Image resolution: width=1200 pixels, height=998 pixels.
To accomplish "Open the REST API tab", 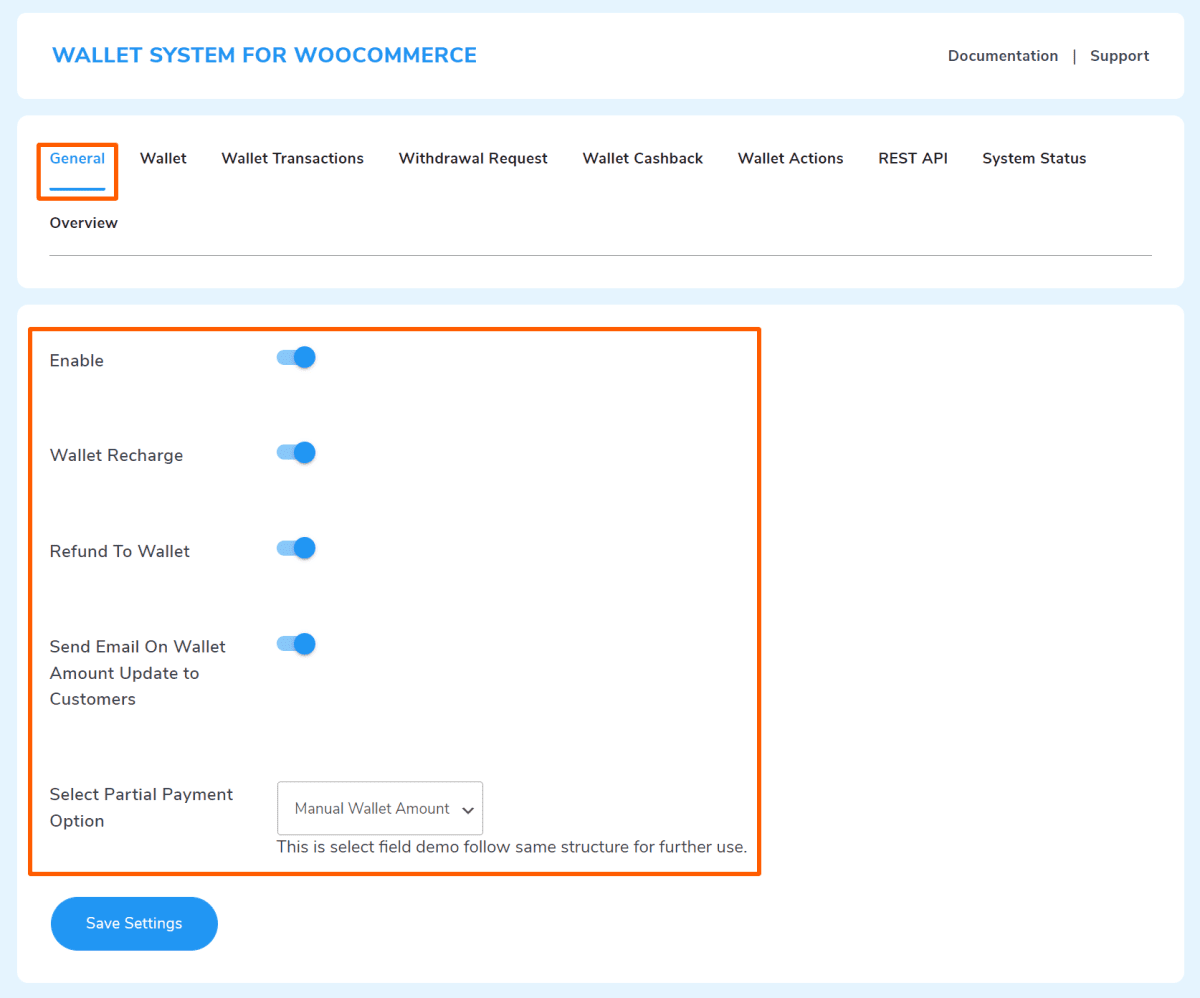I will [912, 159].
